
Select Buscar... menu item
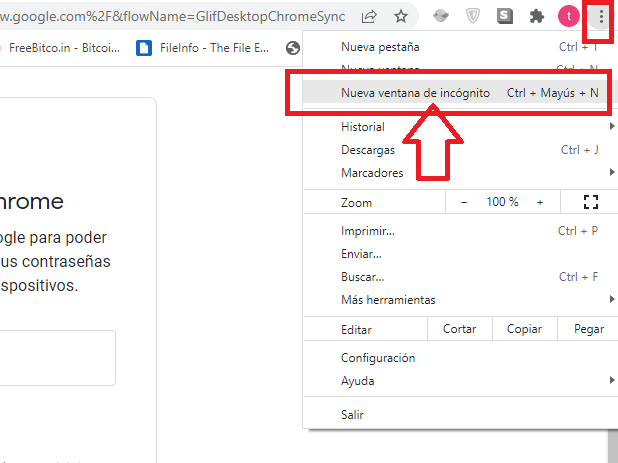click(x=460, y=277)
